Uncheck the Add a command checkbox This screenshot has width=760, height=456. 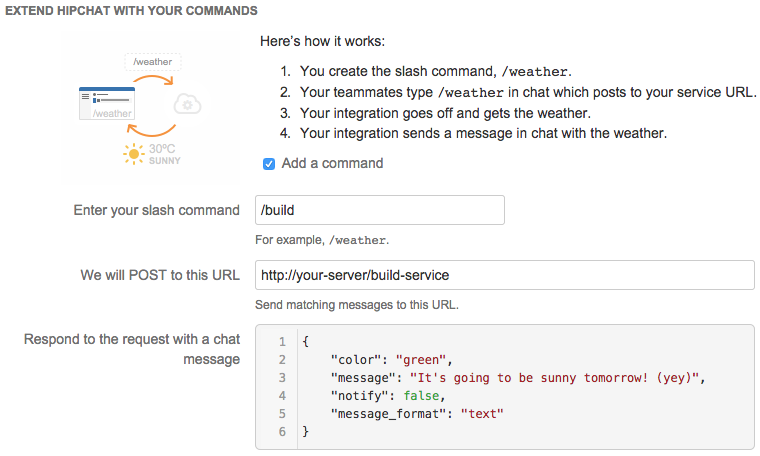[268, 163]
